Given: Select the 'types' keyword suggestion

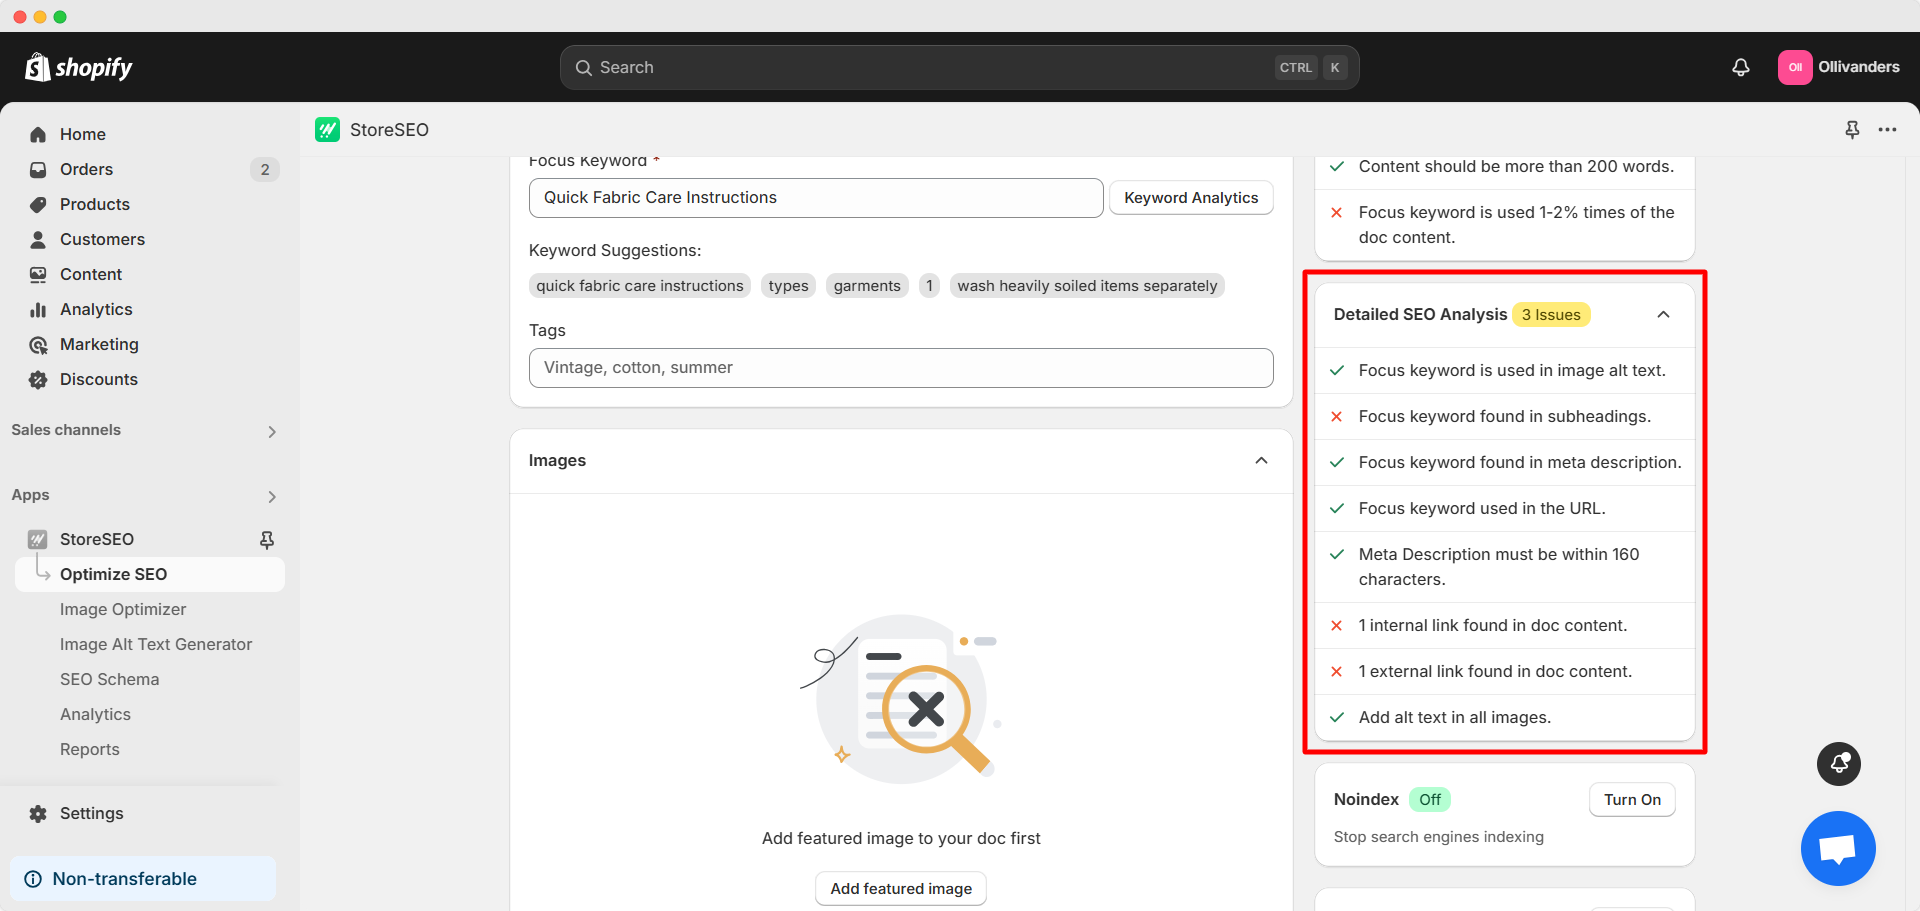Looking at the screenshot, I should pos(788,286).
